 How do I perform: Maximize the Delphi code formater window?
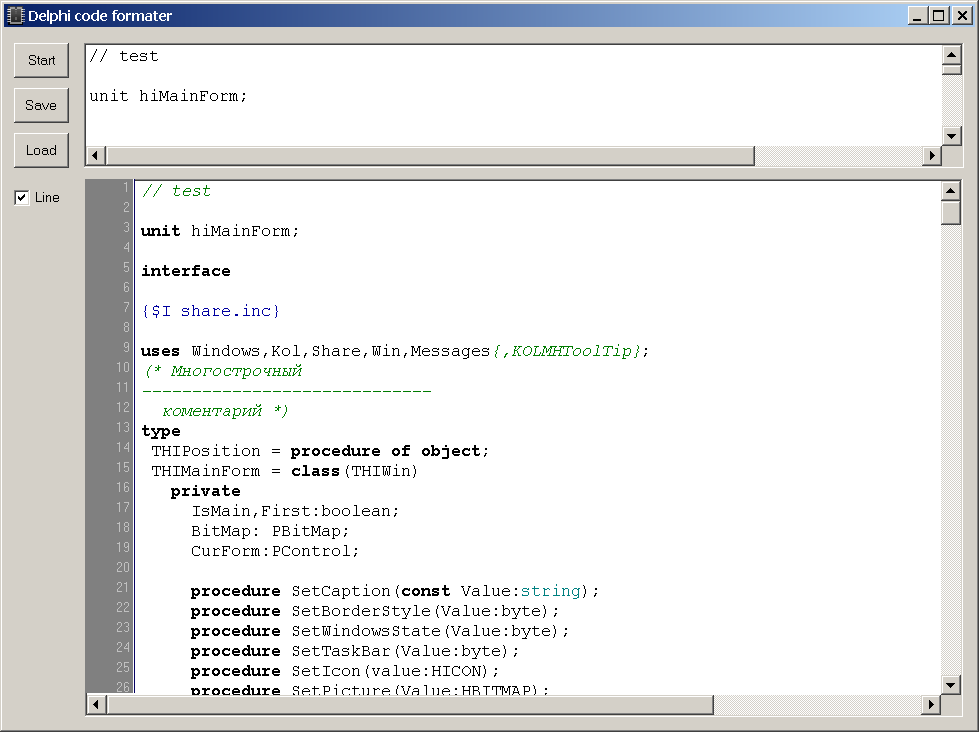pos(938,16)
